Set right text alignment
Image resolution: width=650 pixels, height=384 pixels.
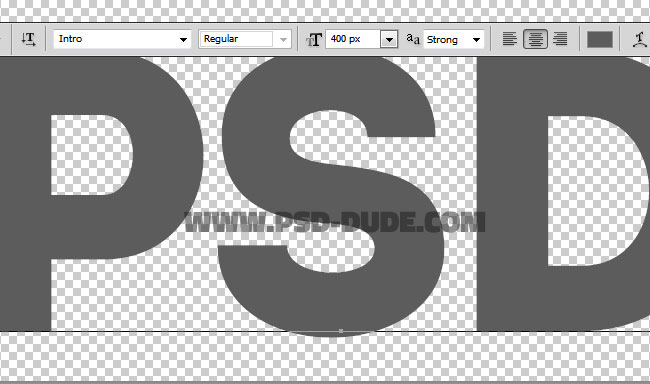coord(560,39)
